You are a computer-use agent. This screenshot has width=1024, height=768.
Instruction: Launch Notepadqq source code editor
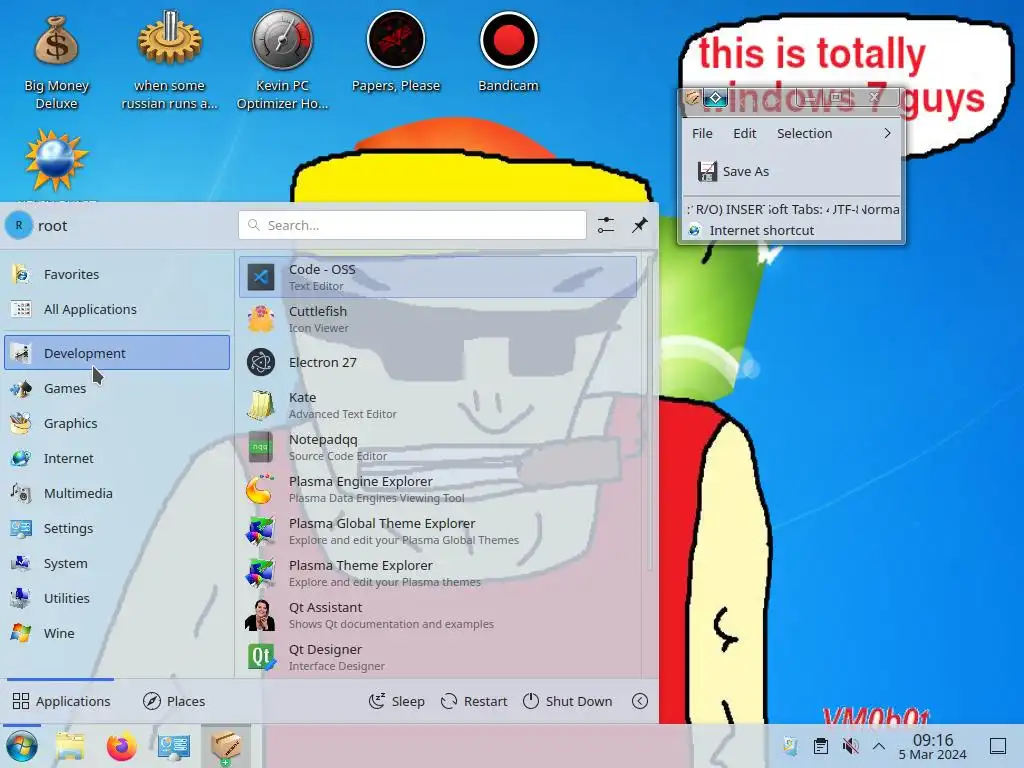[x=438, y=447]
